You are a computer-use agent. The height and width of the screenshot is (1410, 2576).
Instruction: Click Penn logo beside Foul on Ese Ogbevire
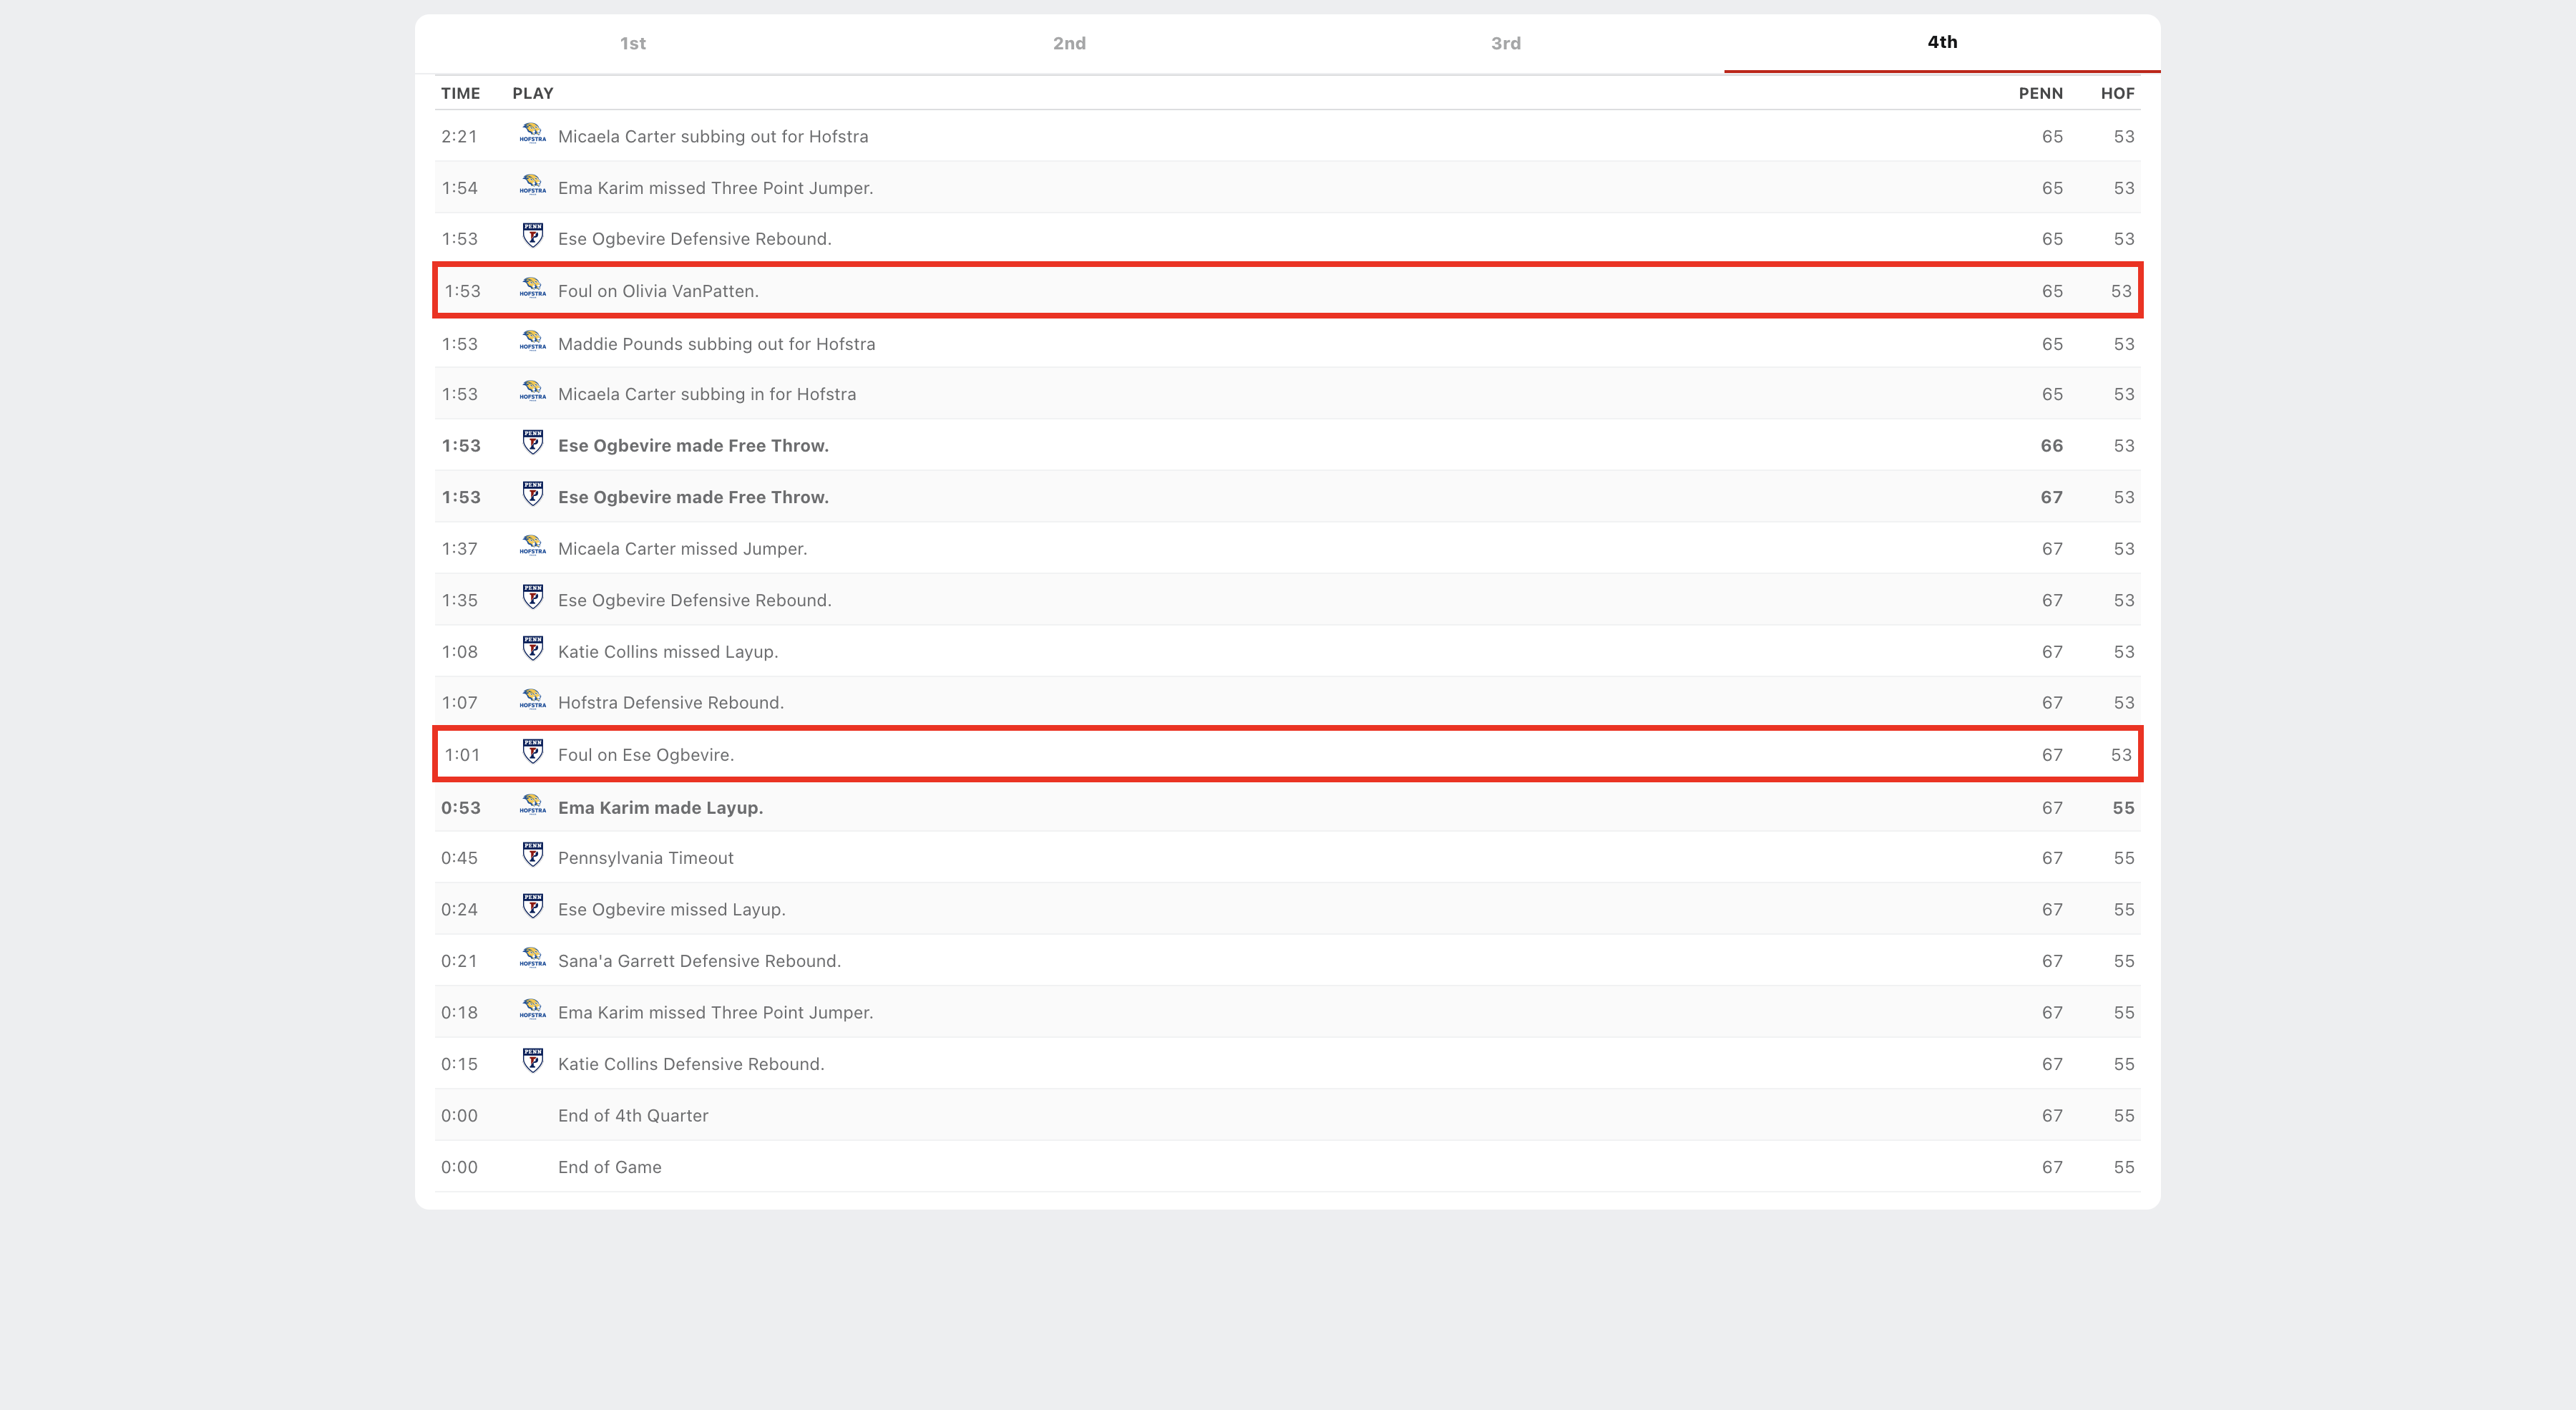pyautogui.click(x=532, y=752)
